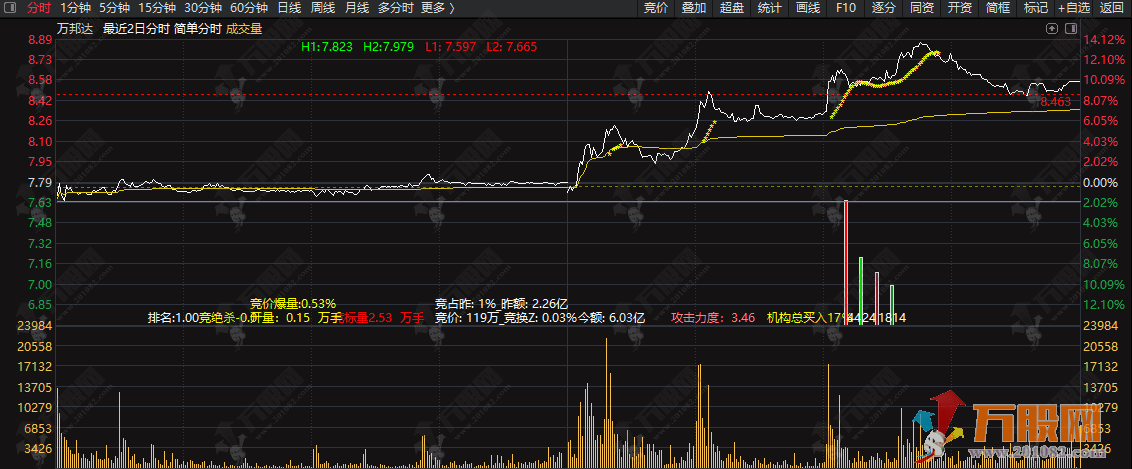Click the 8.463 price marker label

[x=1055, y=104]
